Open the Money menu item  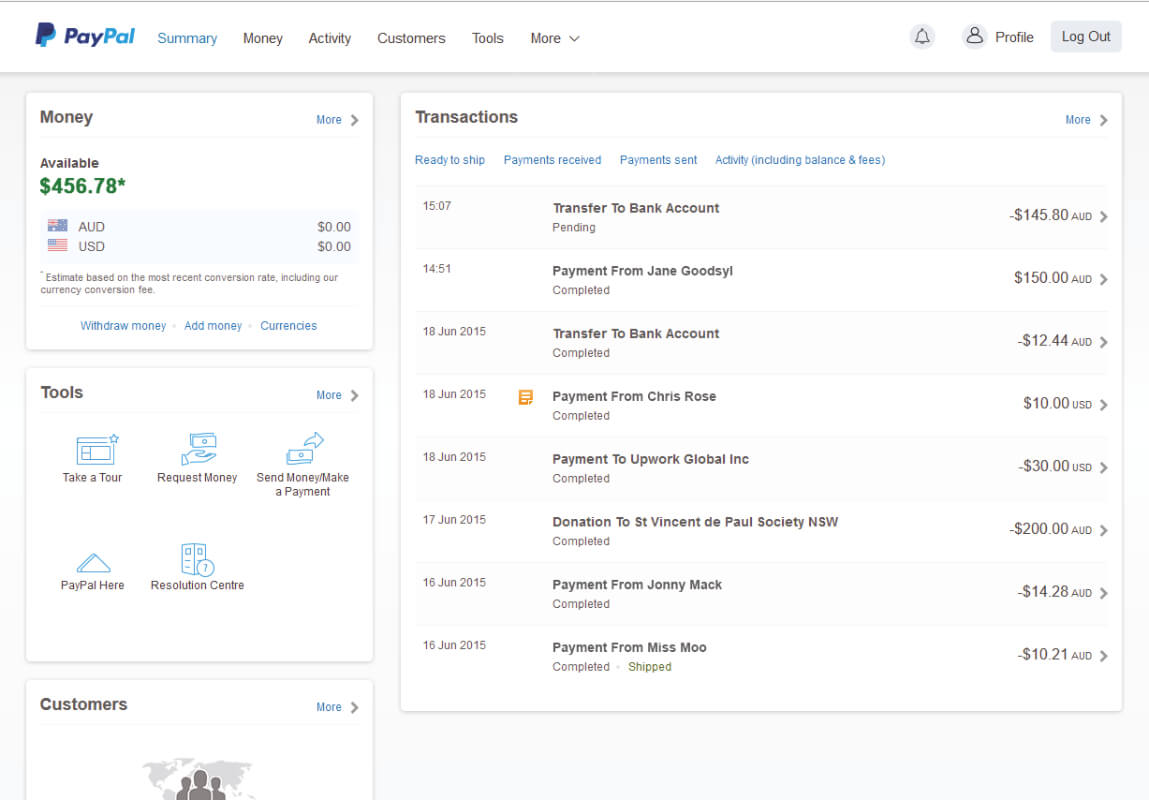262,38
